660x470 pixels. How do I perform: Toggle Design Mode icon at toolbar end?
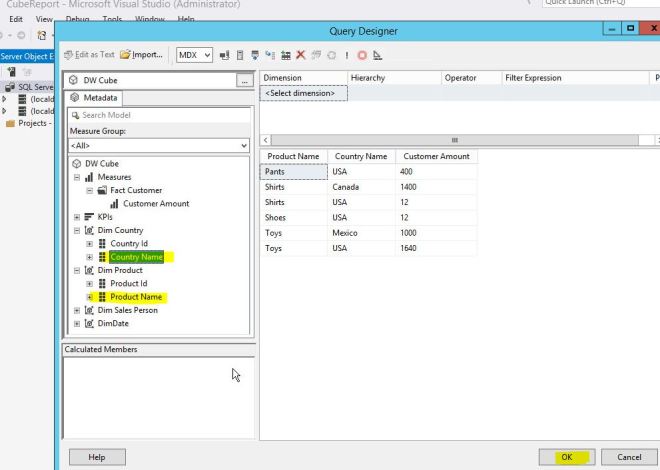pyautogui.click(x=378, y=55)
